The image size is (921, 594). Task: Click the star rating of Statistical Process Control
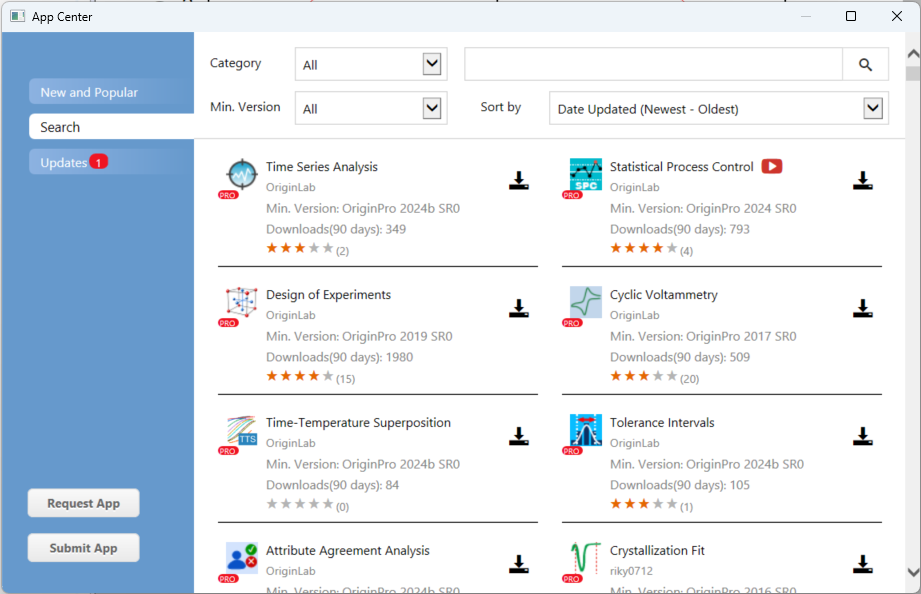644,249
